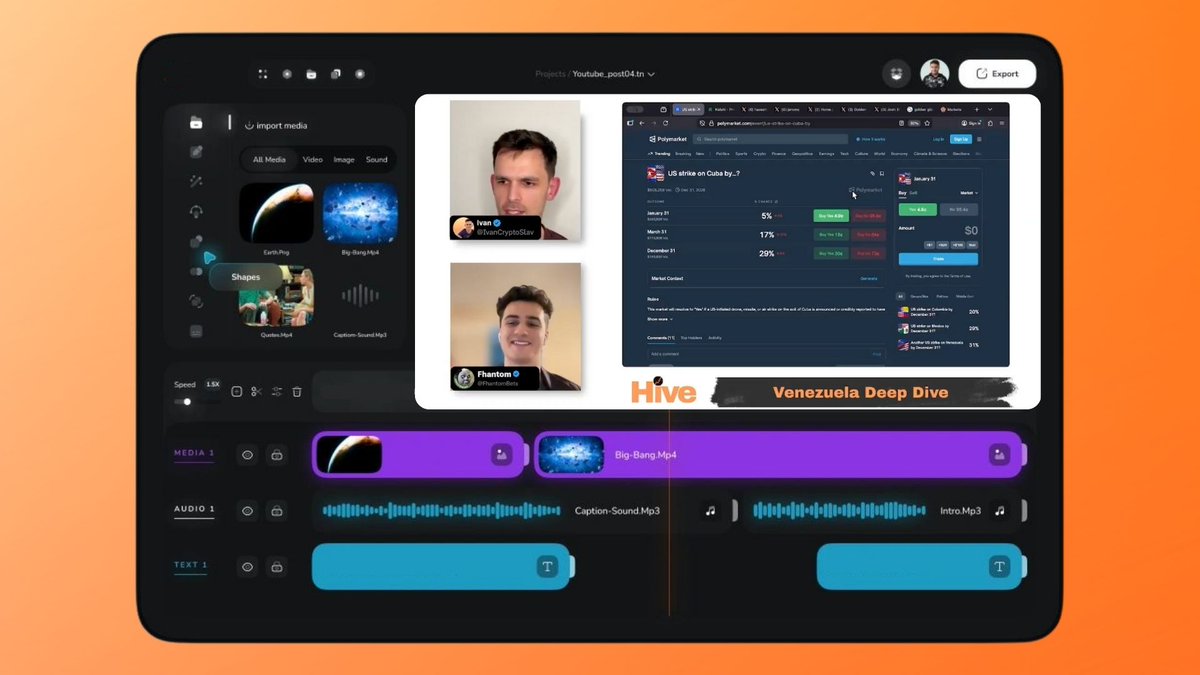Click the Intro.Mp3 clip name in timeline
Viewport: 1200px width, 675px height.
960,511
